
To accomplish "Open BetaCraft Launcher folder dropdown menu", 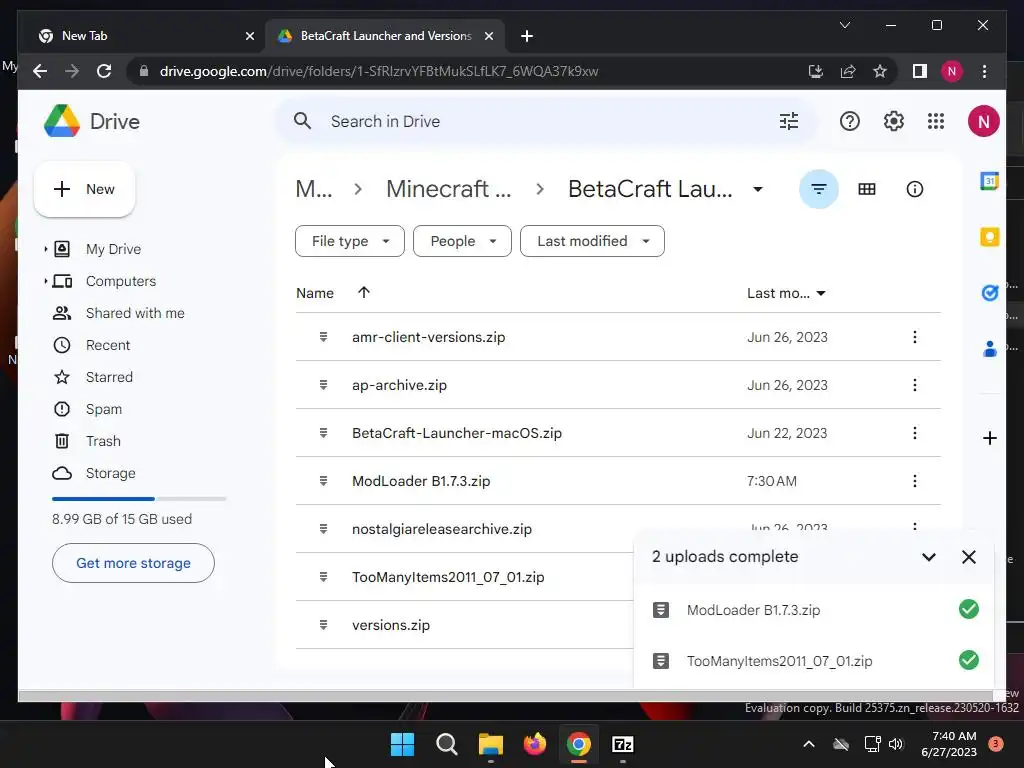I will (758, 189).
